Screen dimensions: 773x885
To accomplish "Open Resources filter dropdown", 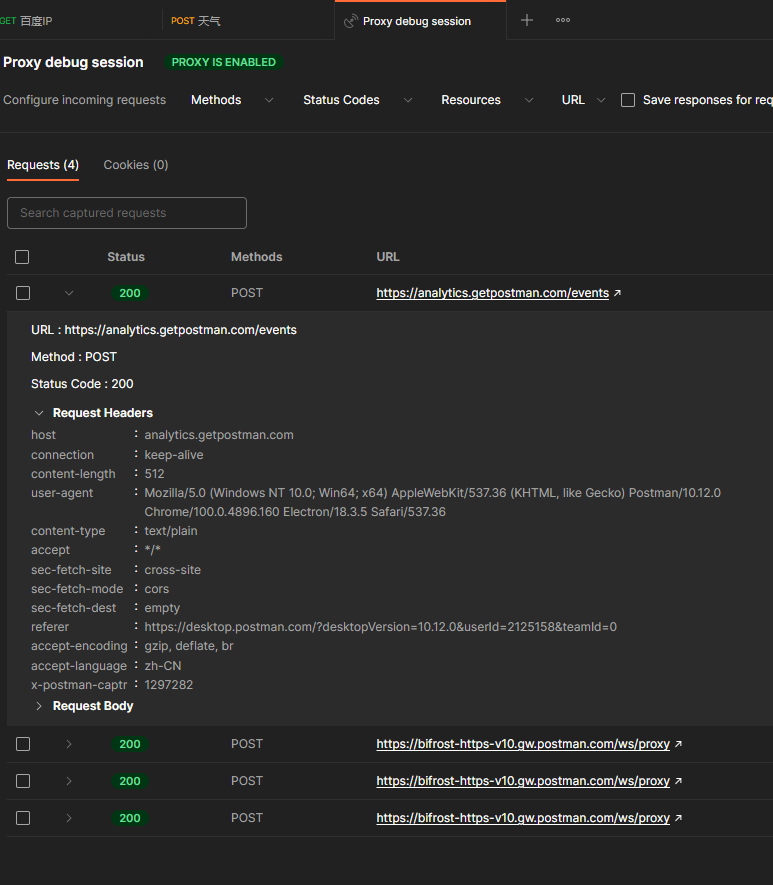I will (487, 100).
